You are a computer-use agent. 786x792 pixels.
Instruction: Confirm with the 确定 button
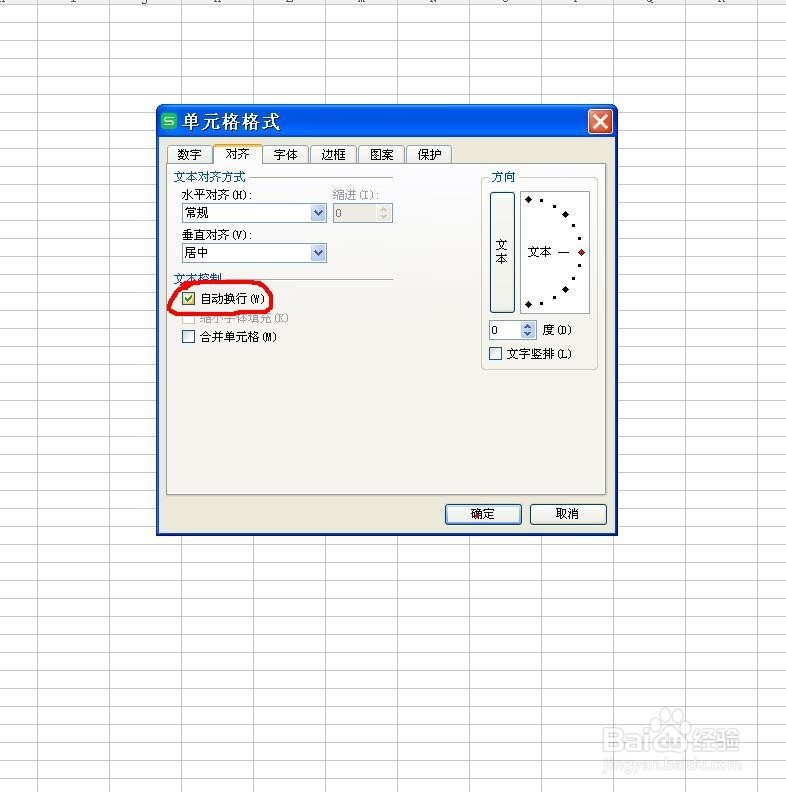[483, 514]
